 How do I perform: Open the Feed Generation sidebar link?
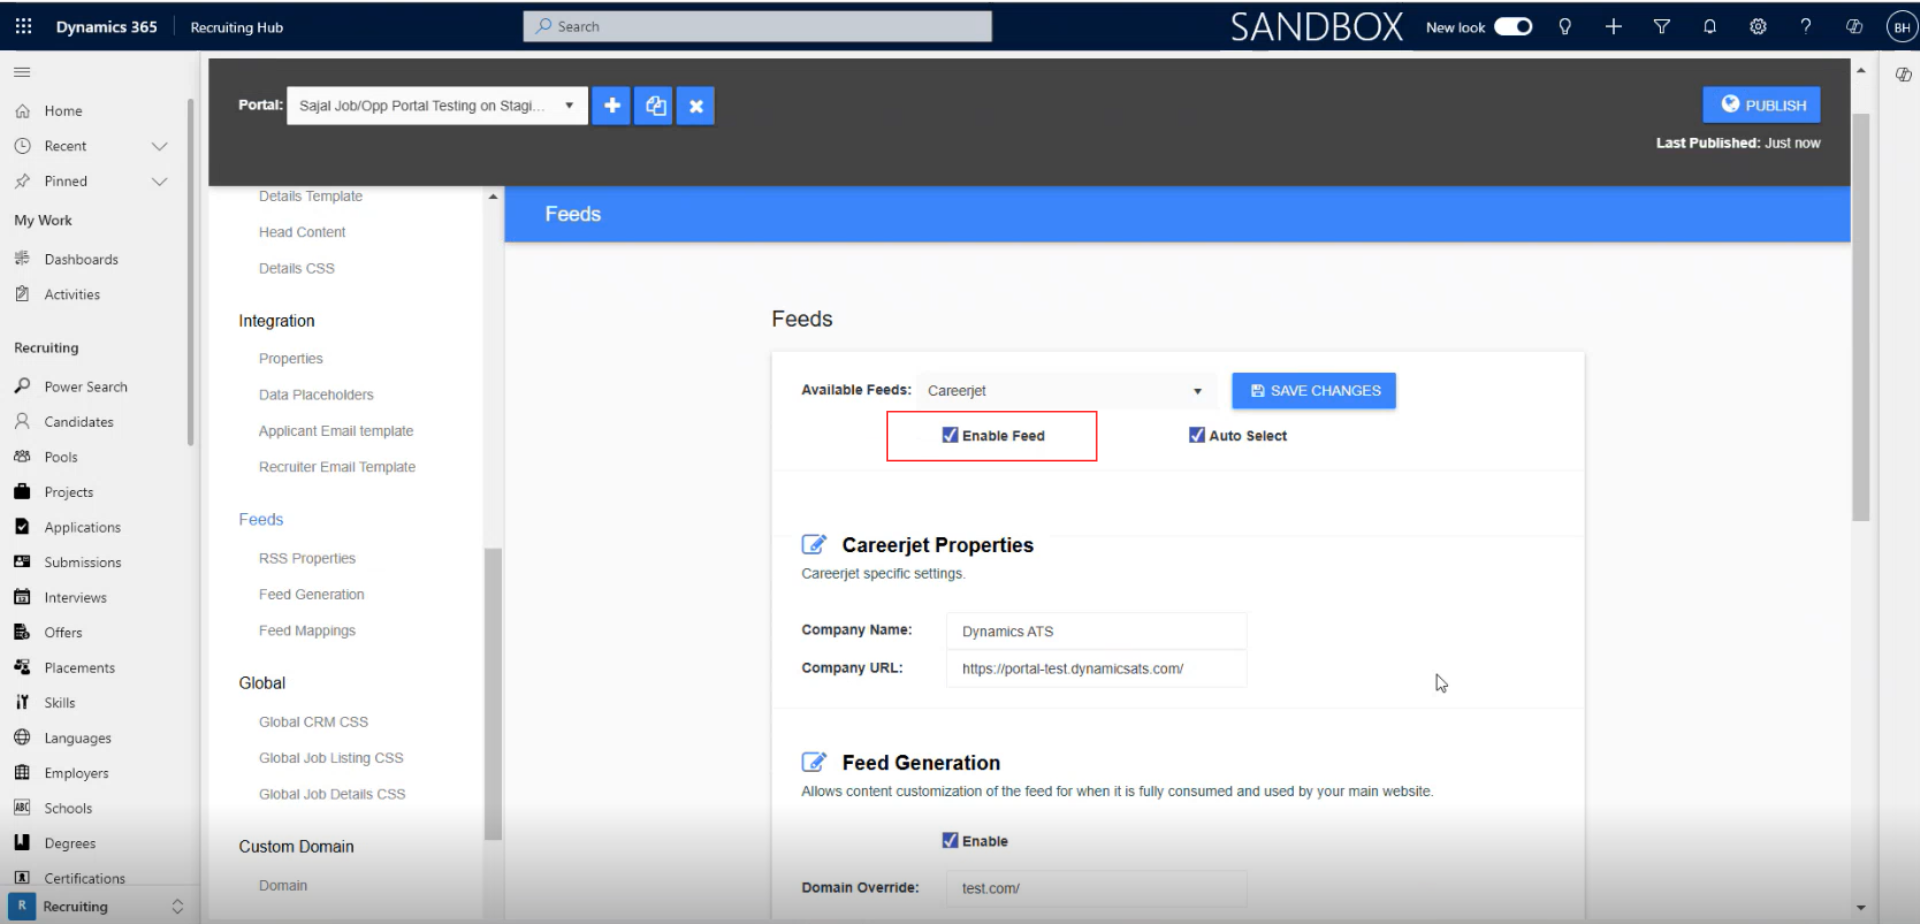311,594
